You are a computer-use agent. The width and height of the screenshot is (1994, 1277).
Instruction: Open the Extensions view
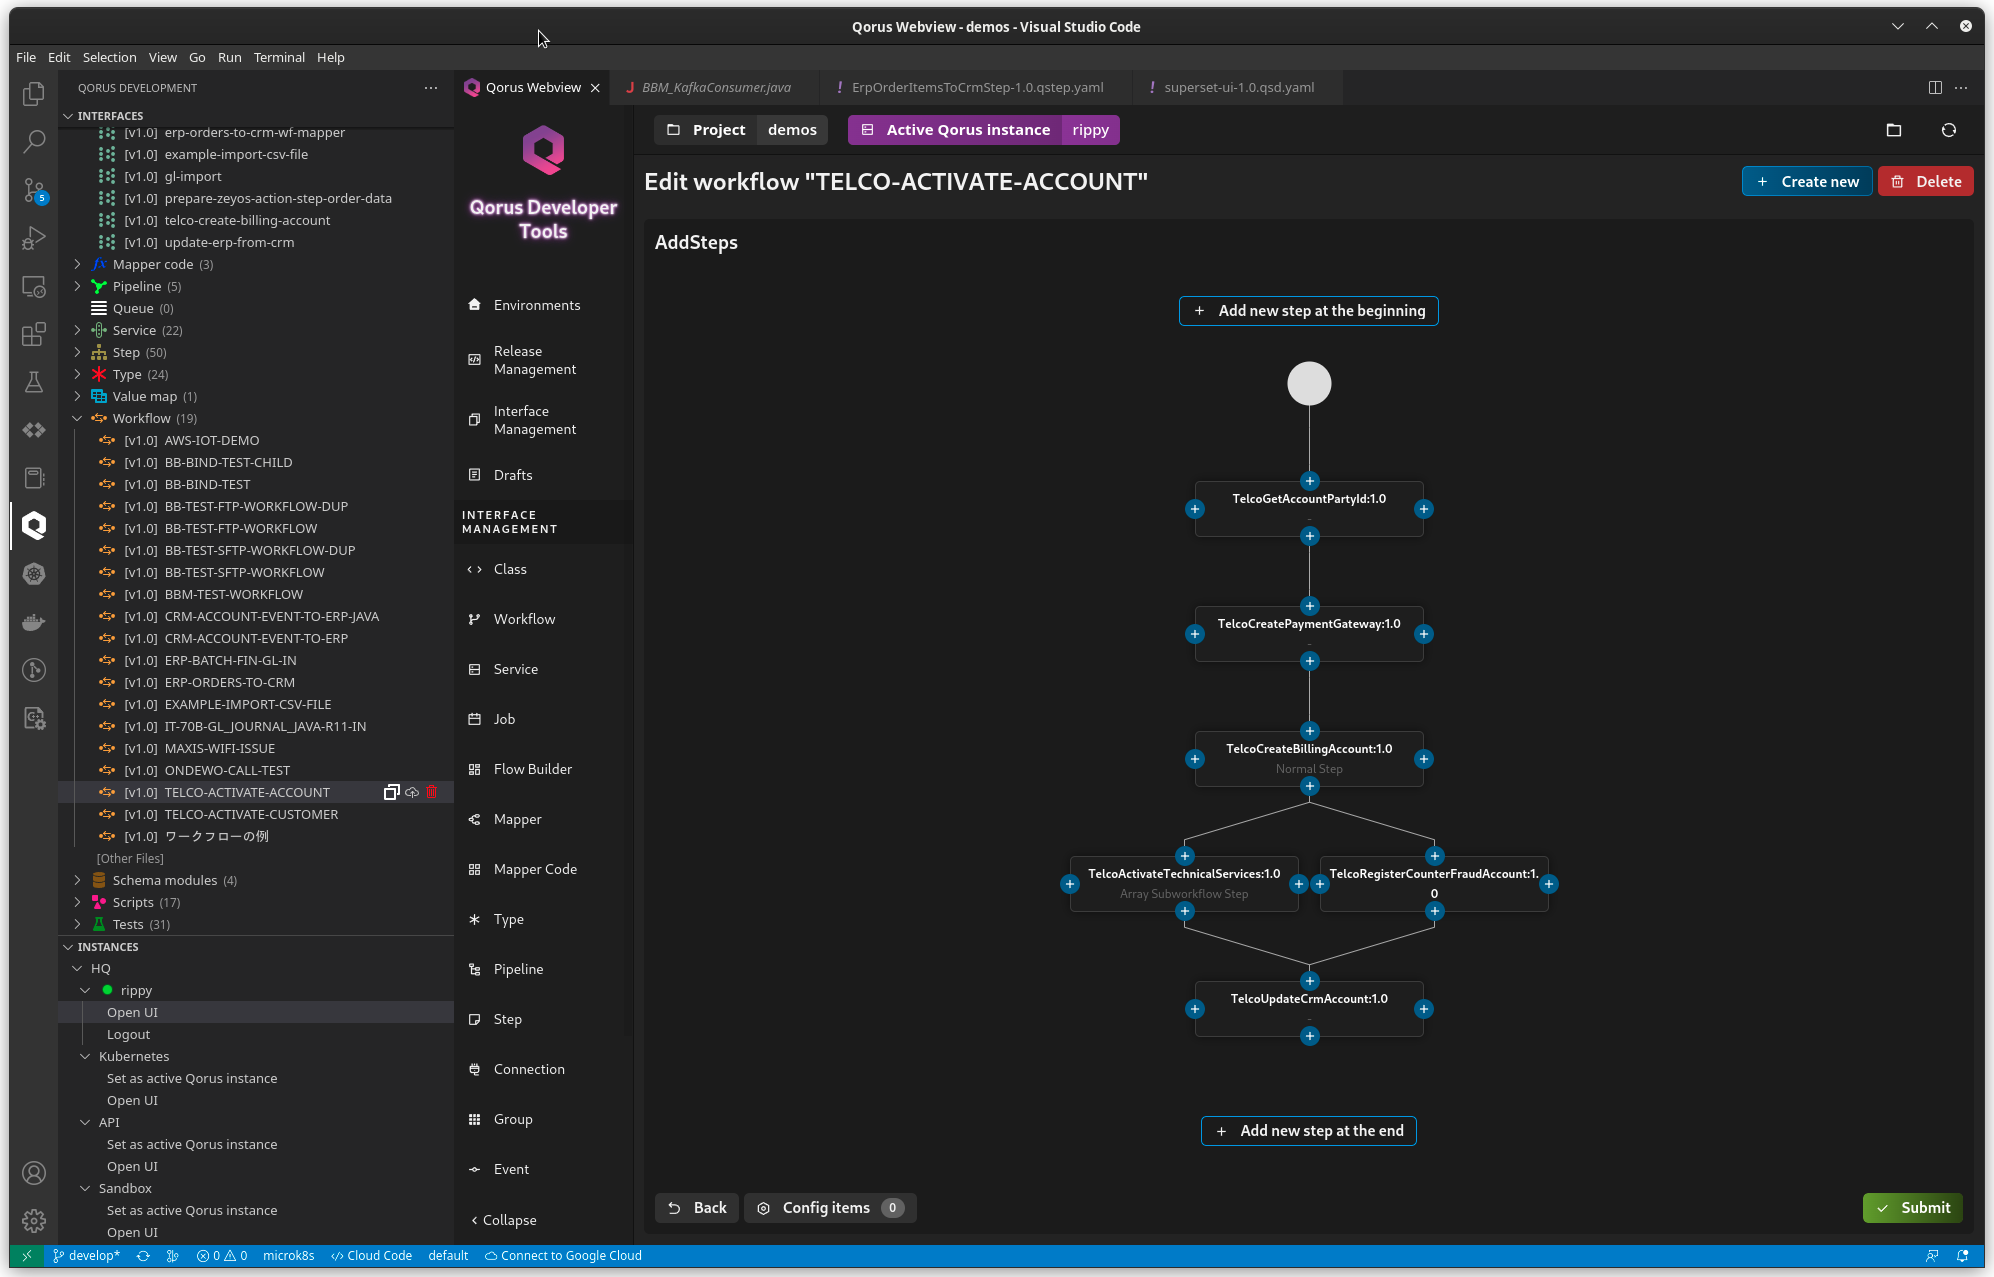click(34, 334)
